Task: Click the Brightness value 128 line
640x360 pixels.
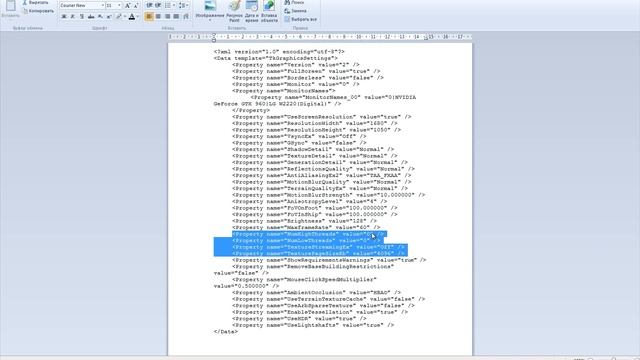Action: 304,221
